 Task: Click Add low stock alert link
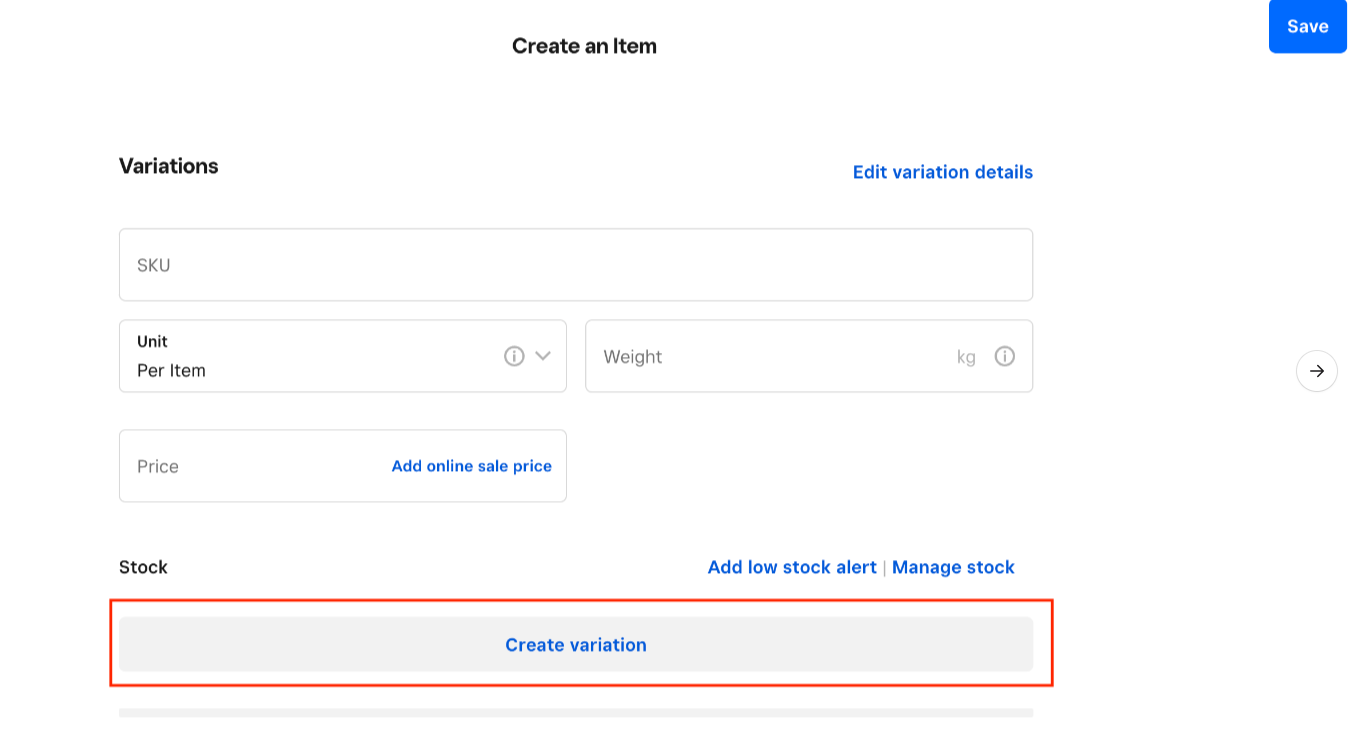click(x=792, y=567)
